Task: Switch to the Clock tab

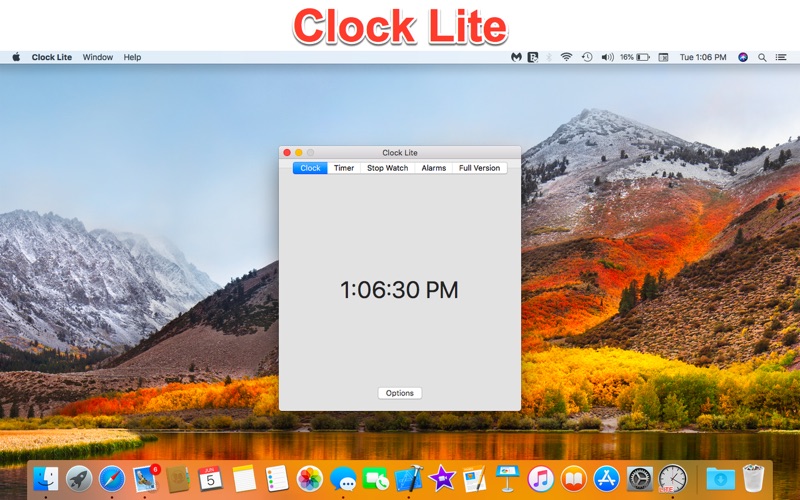Action: pyautogui.click(x=310, y=168)
